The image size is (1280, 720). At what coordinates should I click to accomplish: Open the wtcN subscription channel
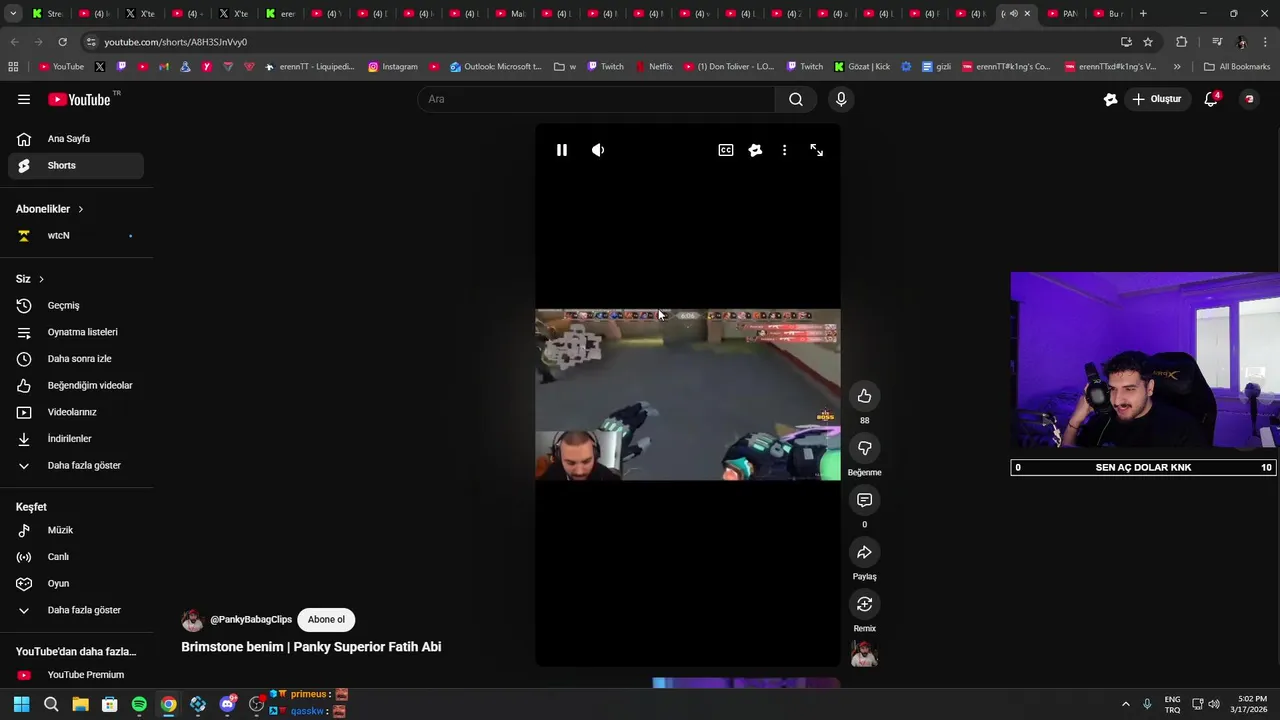[76, 235]
